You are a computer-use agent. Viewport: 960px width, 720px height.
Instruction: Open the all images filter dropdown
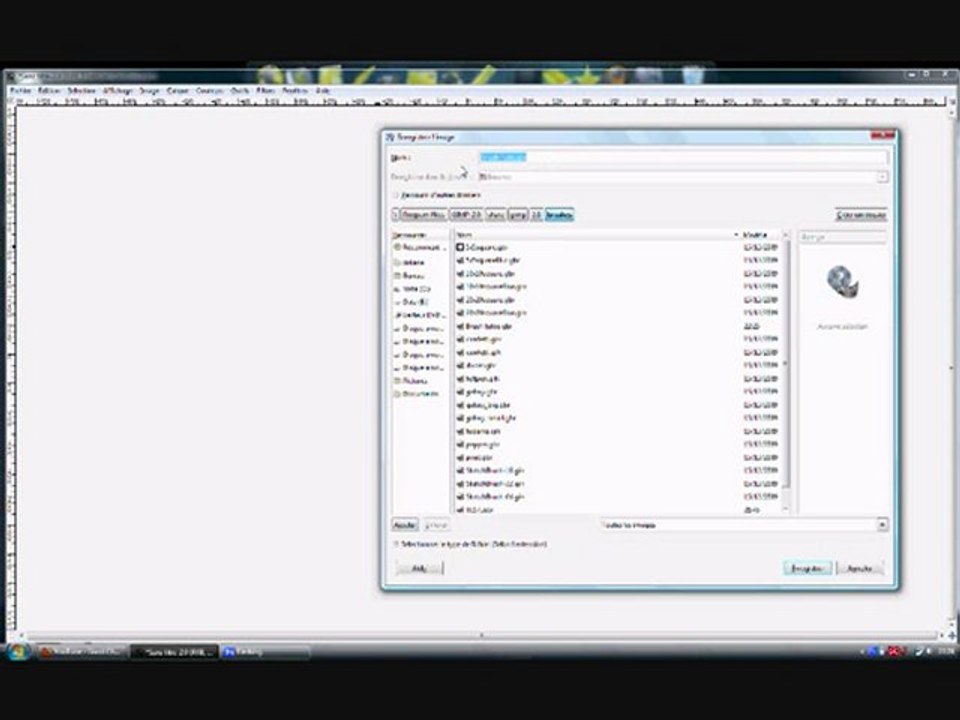point(744,525)
